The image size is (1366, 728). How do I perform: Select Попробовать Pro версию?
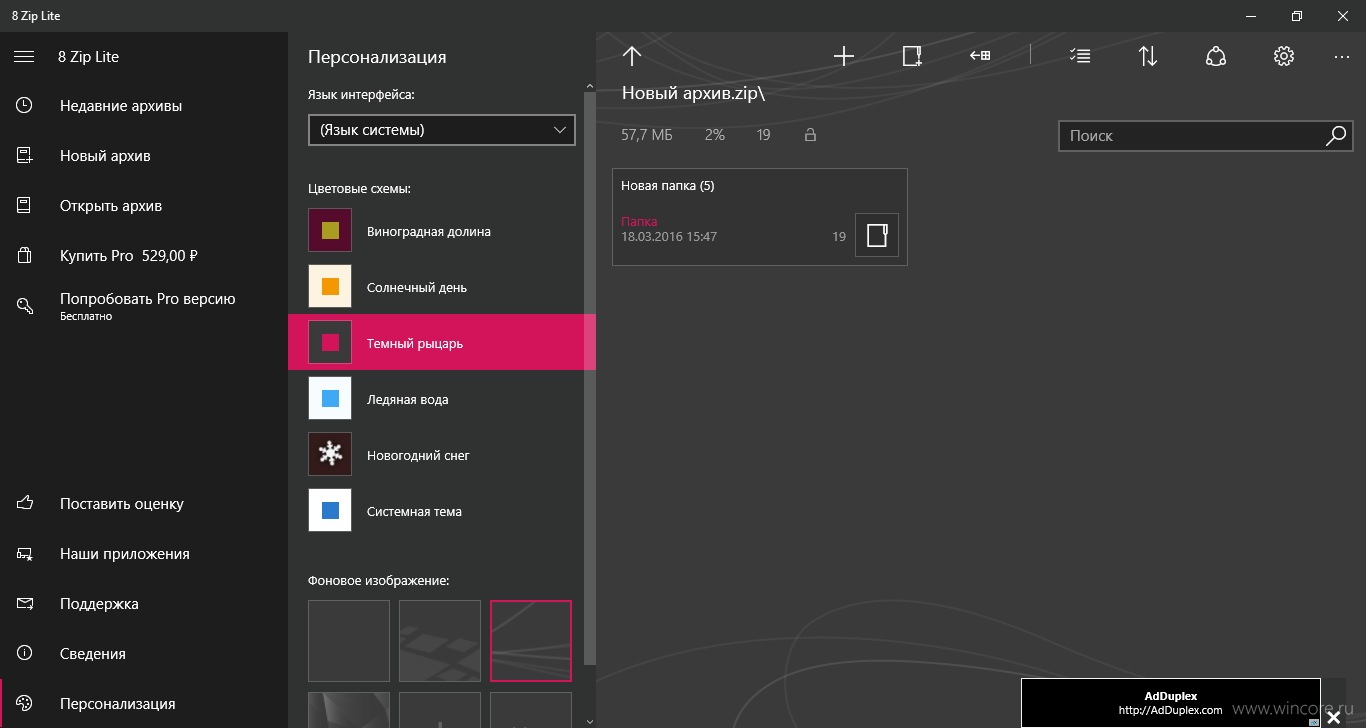[x=144, y=306]
